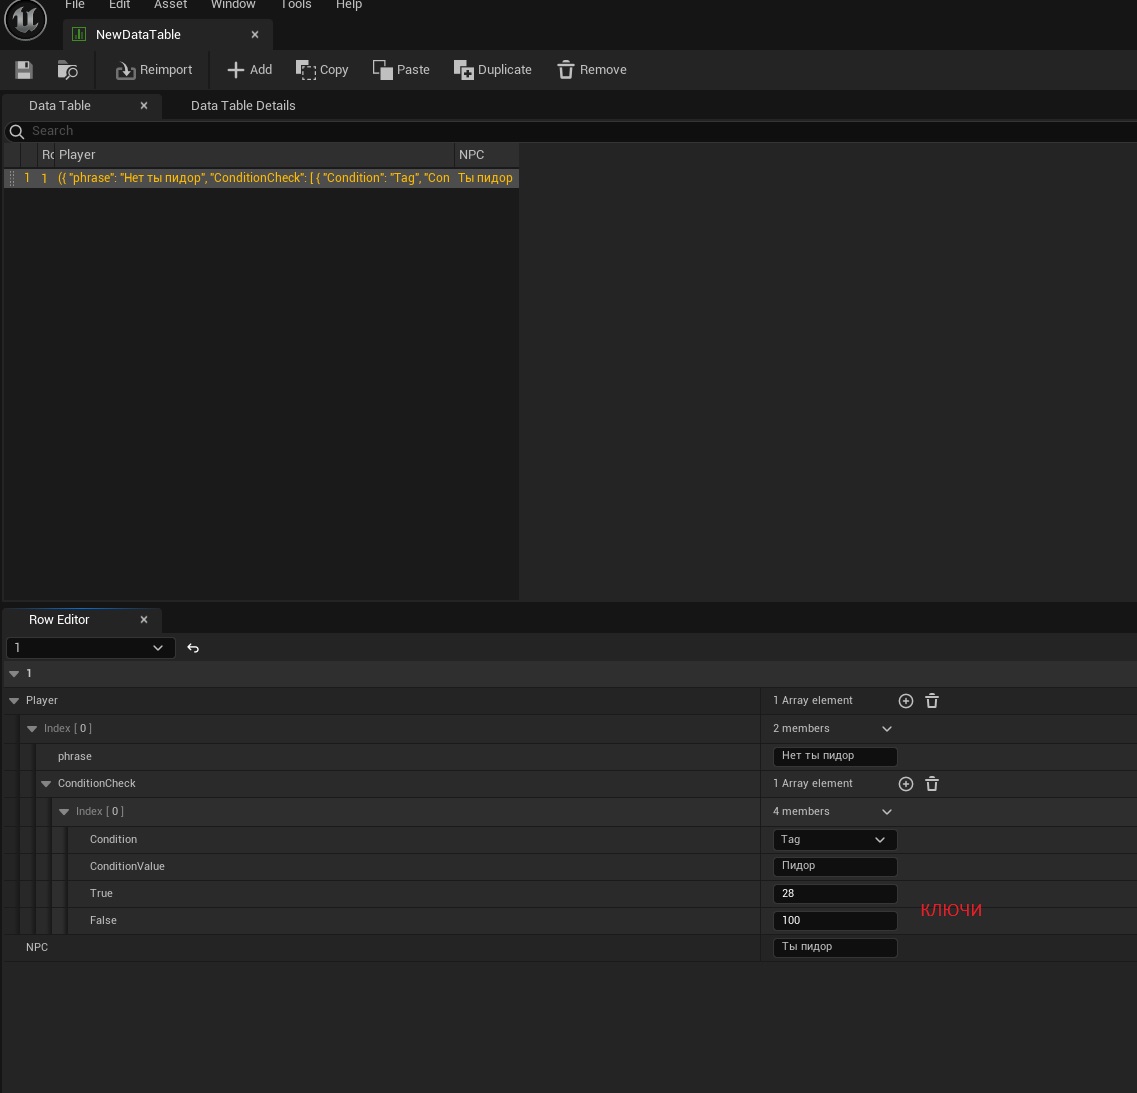Focus the Search field

pyautogui.click(x=573, y=131)
